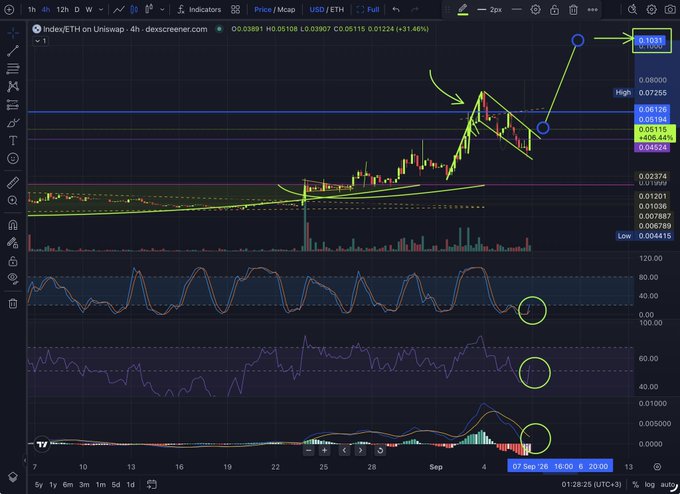Collapse the indicator legend showing 1
680x494 pixels.
pyautogui.click(x=40, y=41)
